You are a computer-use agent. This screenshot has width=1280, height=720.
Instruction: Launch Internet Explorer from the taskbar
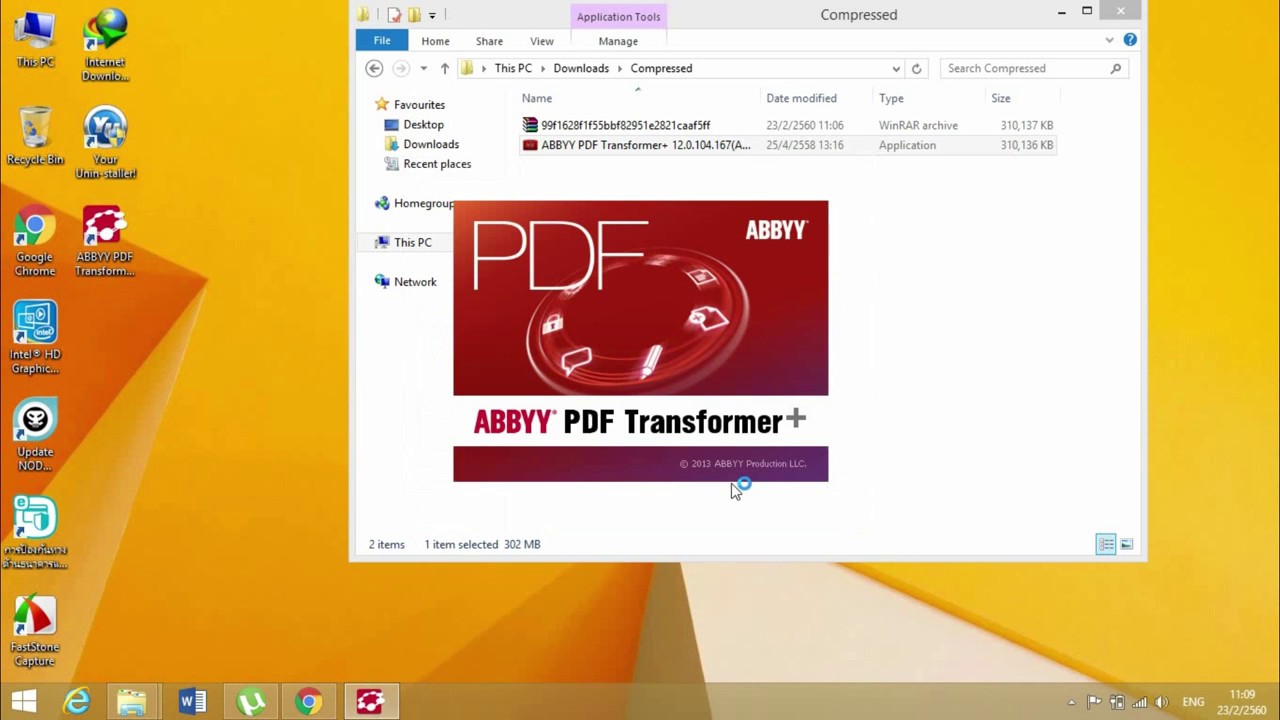77,702
